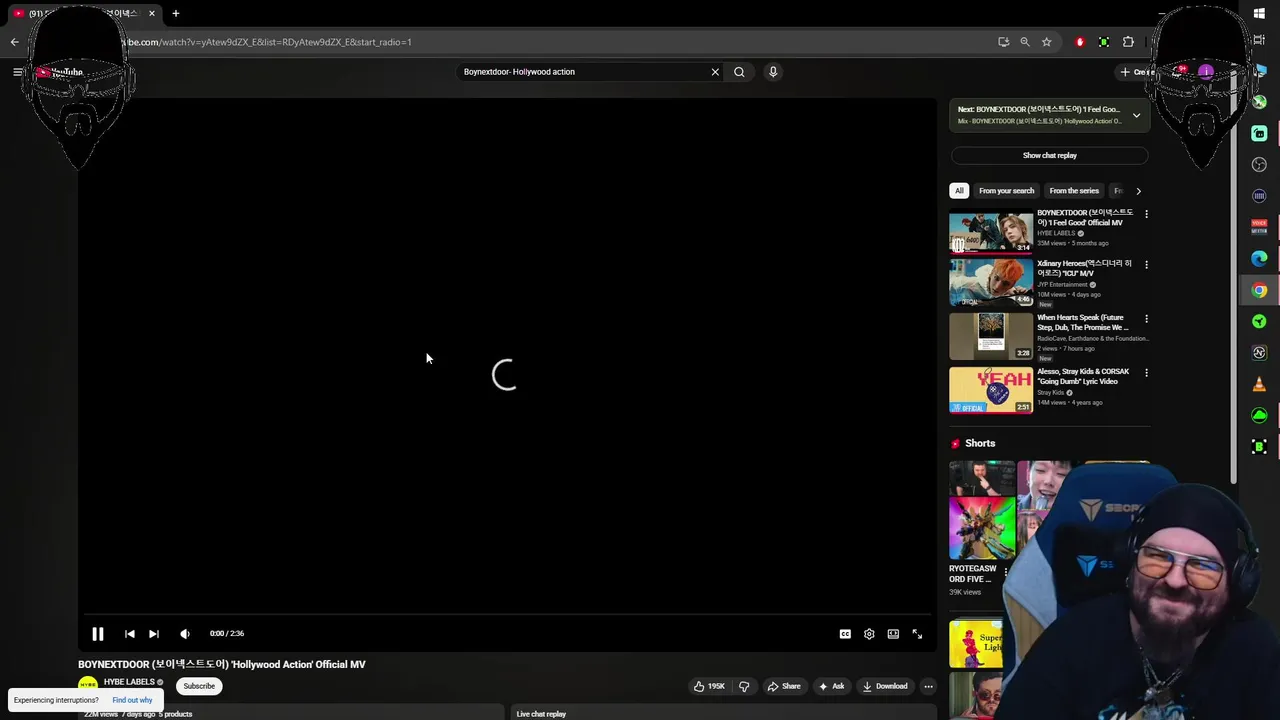Click the video progress bar
The image size is (1280, 720).
(506, 616)
